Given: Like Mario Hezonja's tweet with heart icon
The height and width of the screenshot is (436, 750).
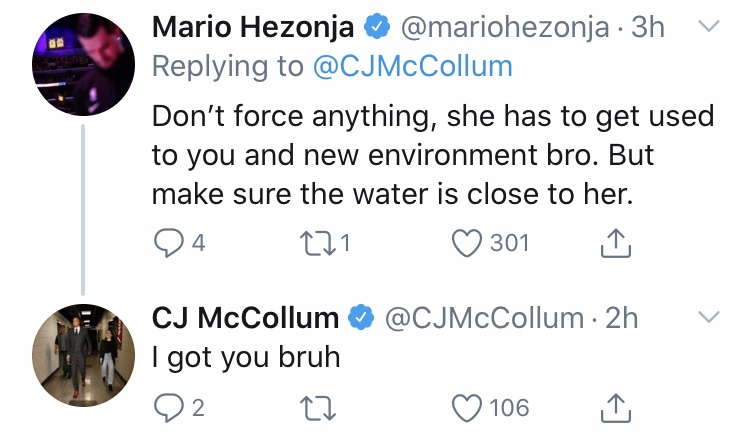Looking at the screenshot, I should [x=467, y=243].
